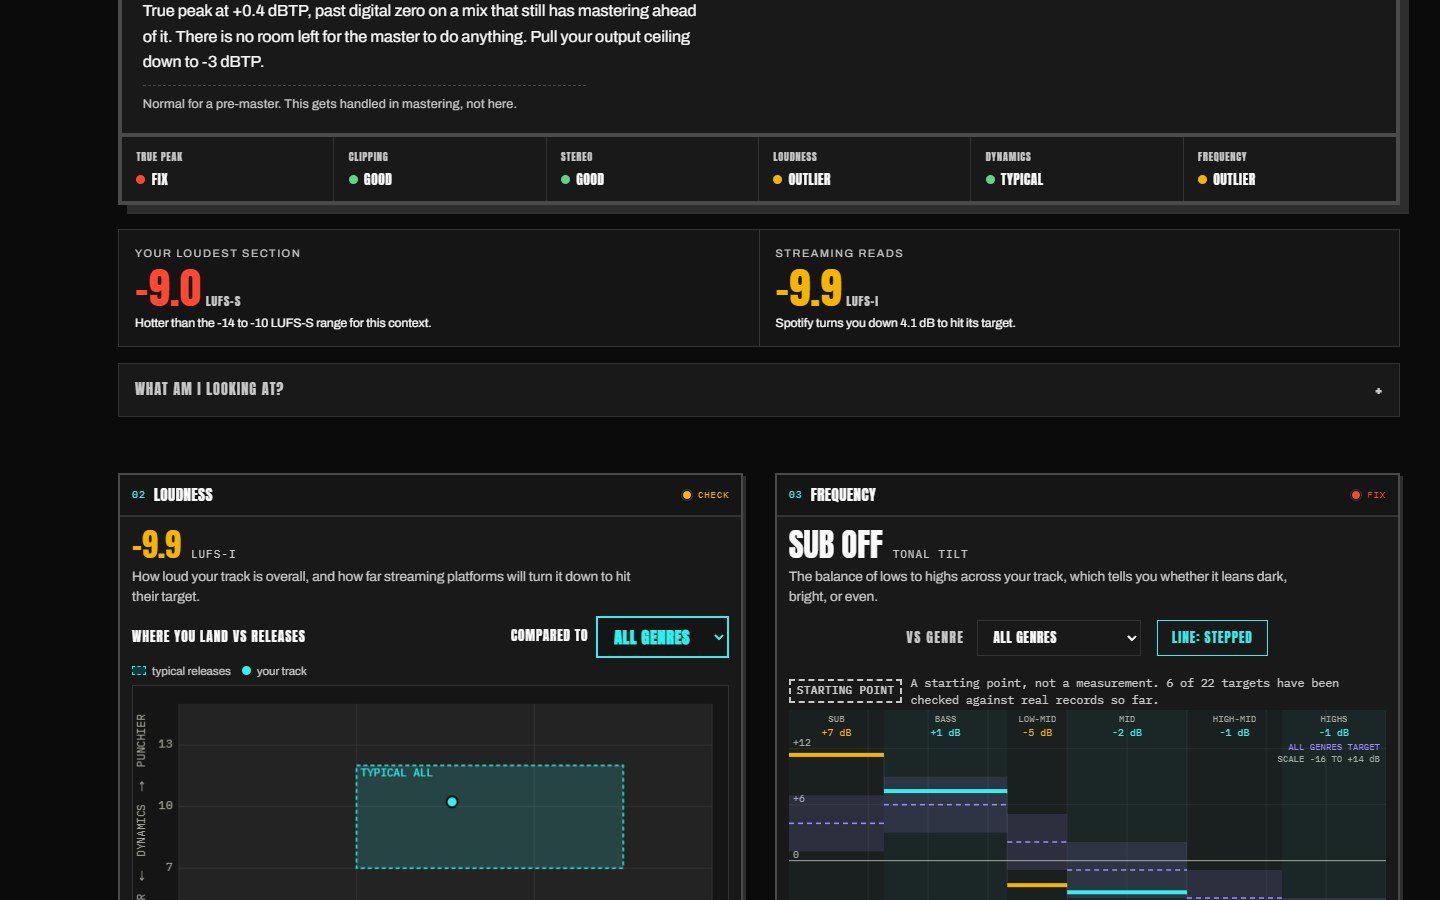Click the green dot beside Dynamics TYPICAL

click(990, 180)
